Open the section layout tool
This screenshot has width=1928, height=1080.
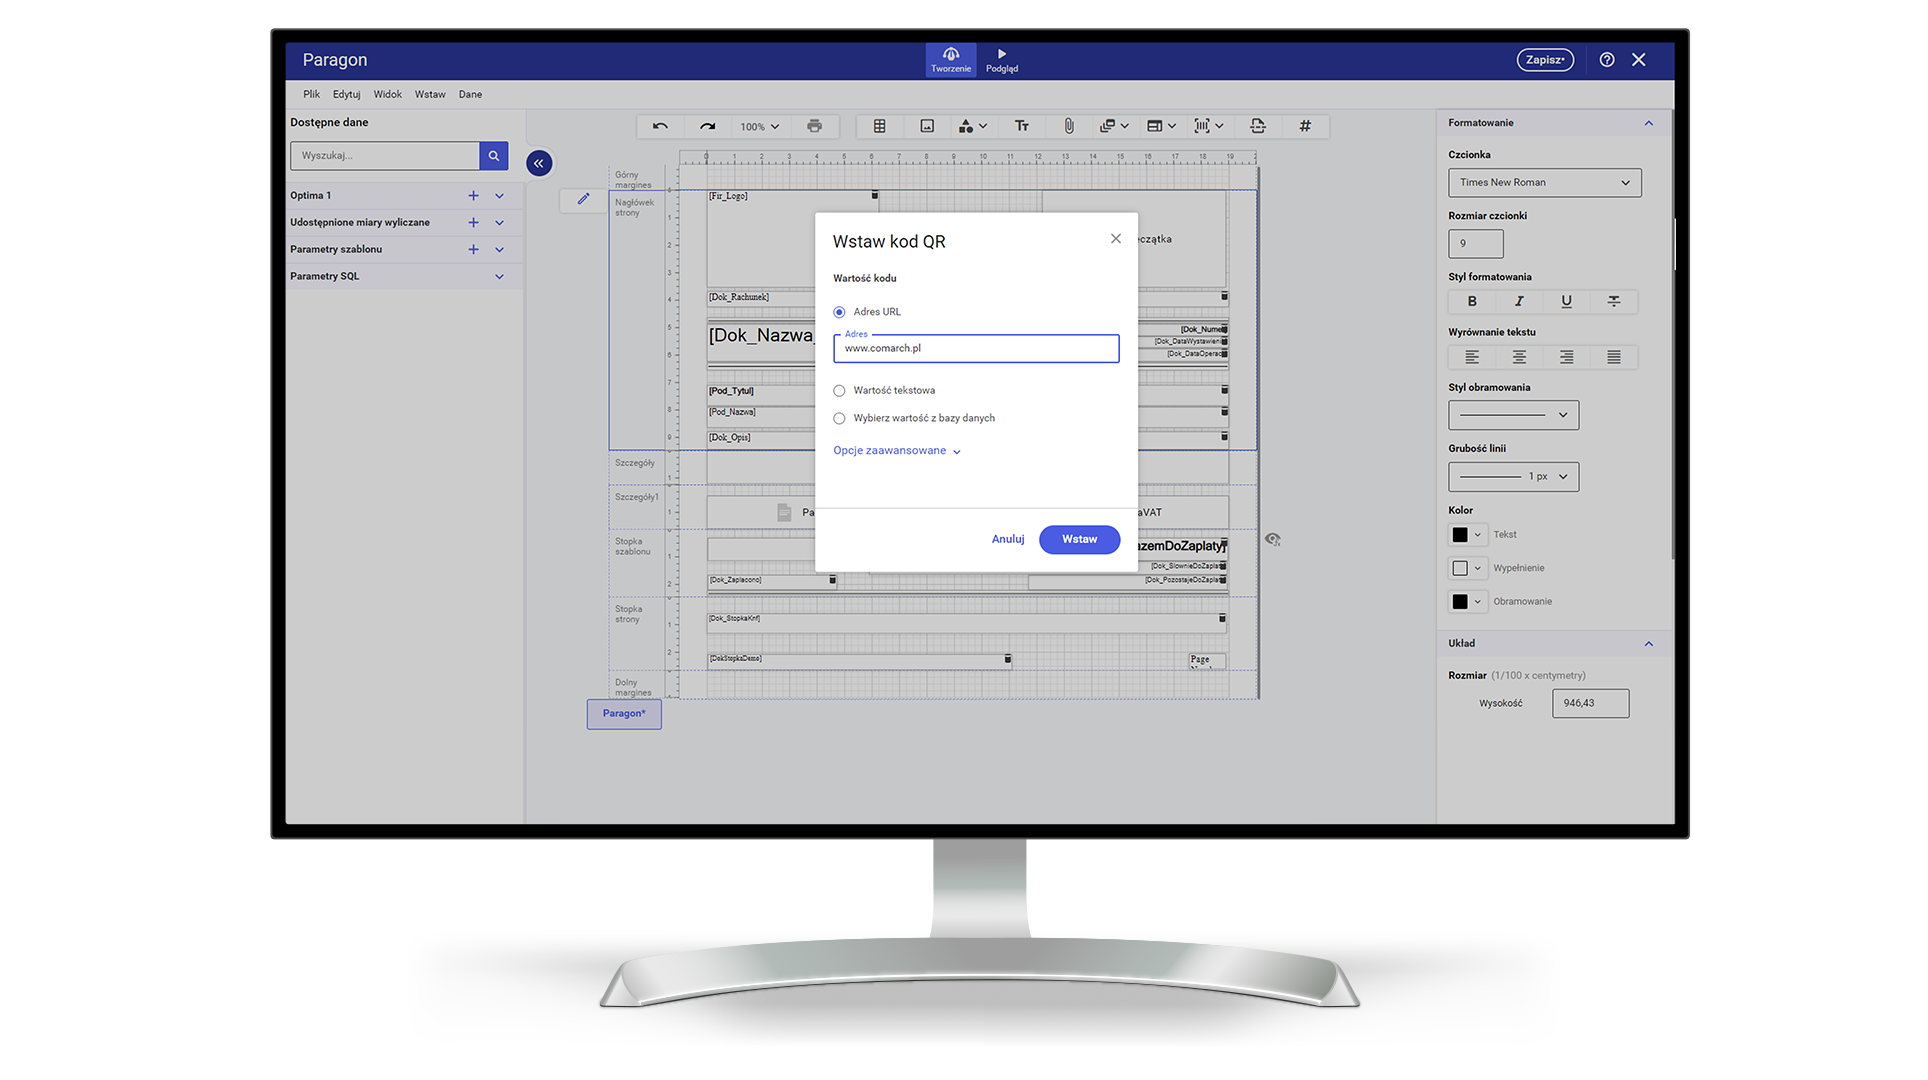click(x=1160, y=126)
